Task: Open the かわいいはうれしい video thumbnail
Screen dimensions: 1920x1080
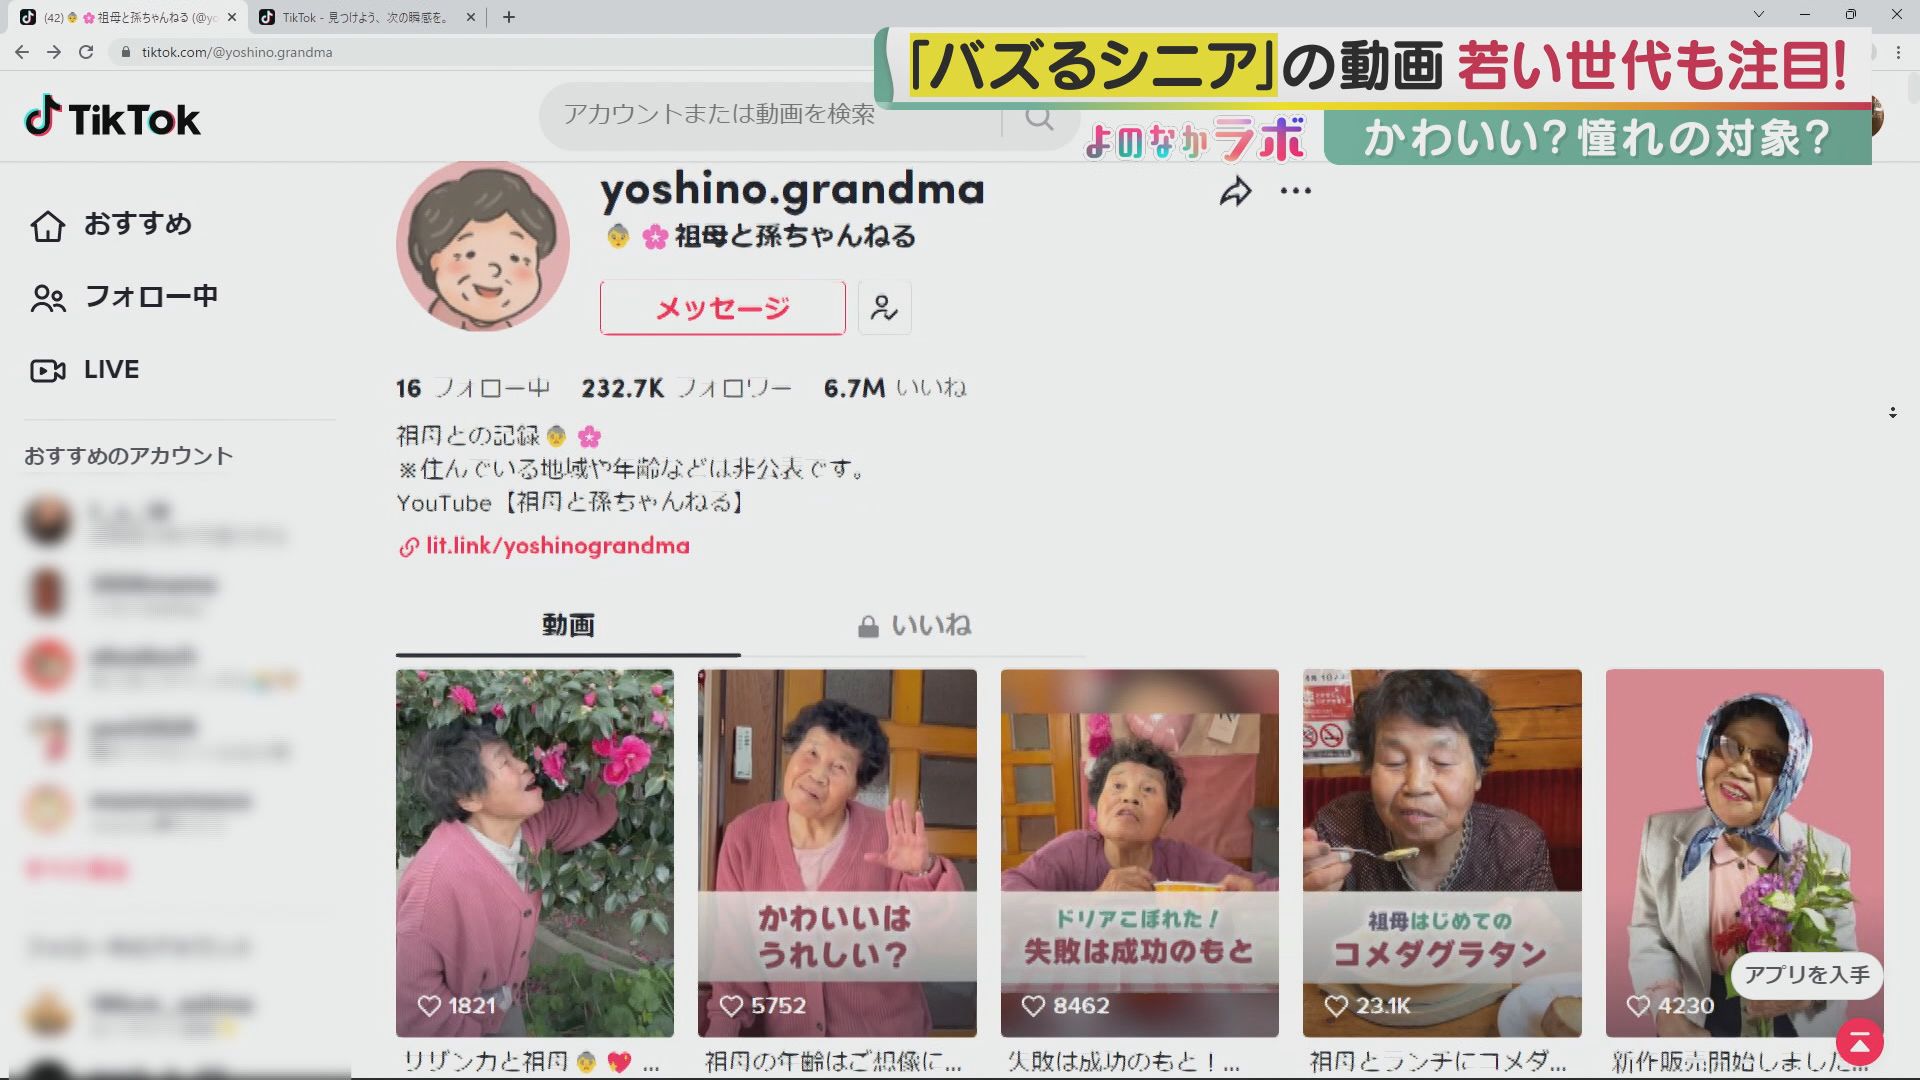Action: click(x=836, y=852)
